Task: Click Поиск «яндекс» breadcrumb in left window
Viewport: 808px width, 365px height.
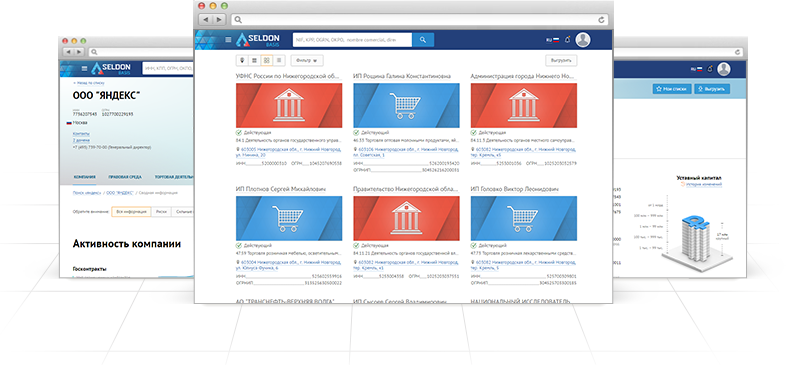Action: tap(88, 193)
